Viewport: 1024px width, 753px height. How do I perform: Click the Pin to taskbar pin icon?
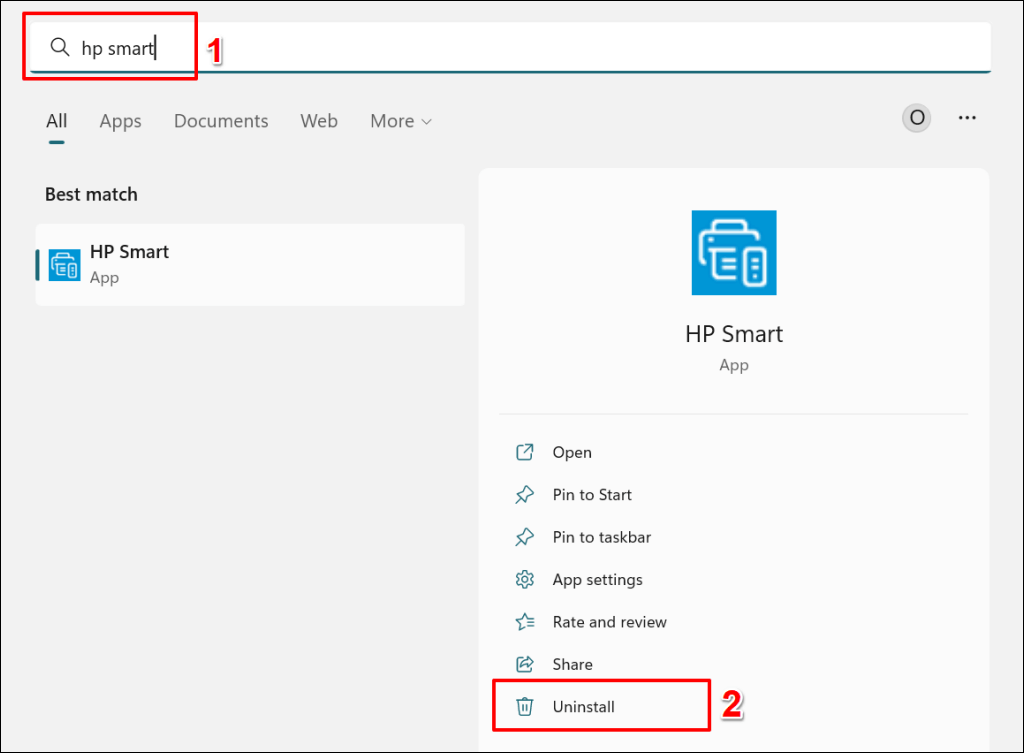coord(524,537)
